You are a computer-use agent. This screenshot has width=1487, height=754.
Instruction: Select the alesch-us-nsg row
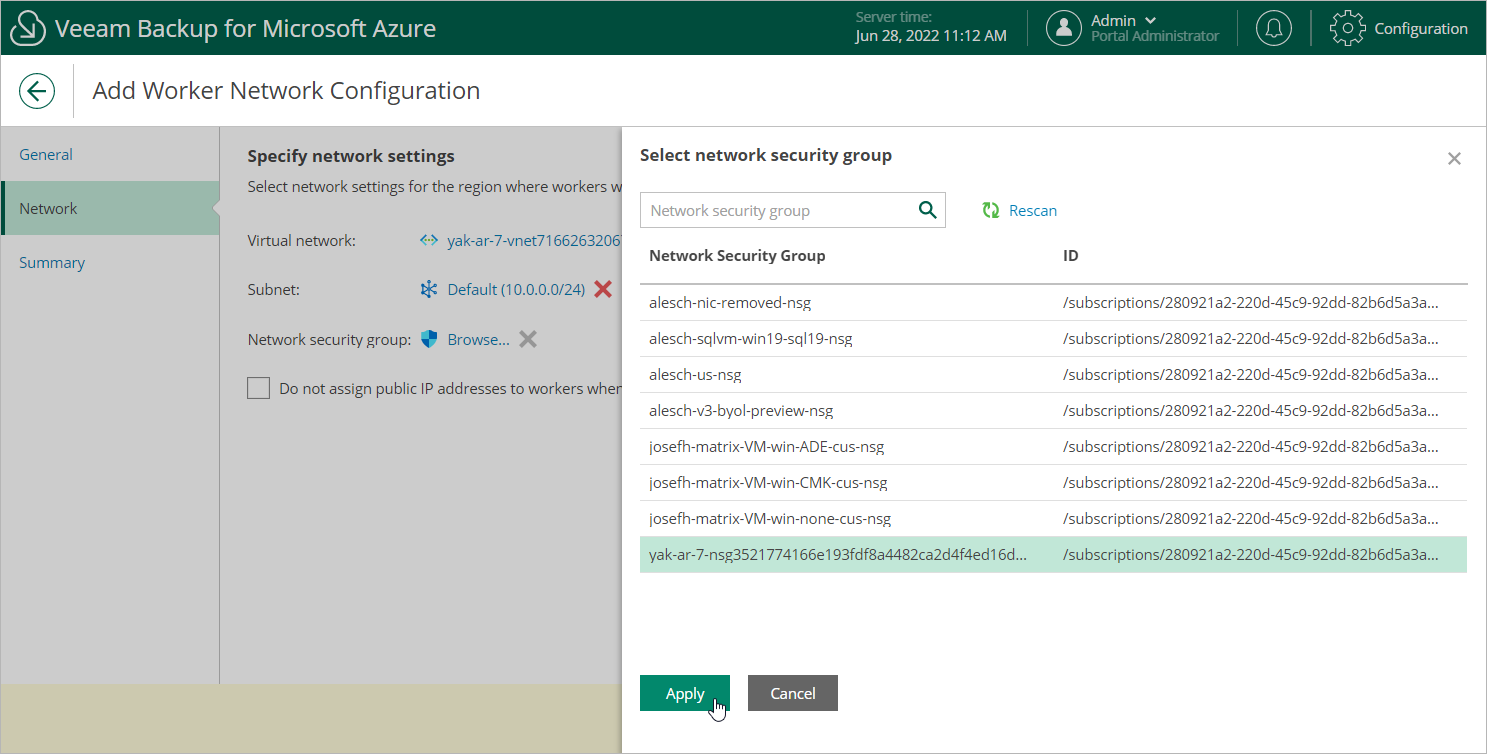tap(696, 375)
